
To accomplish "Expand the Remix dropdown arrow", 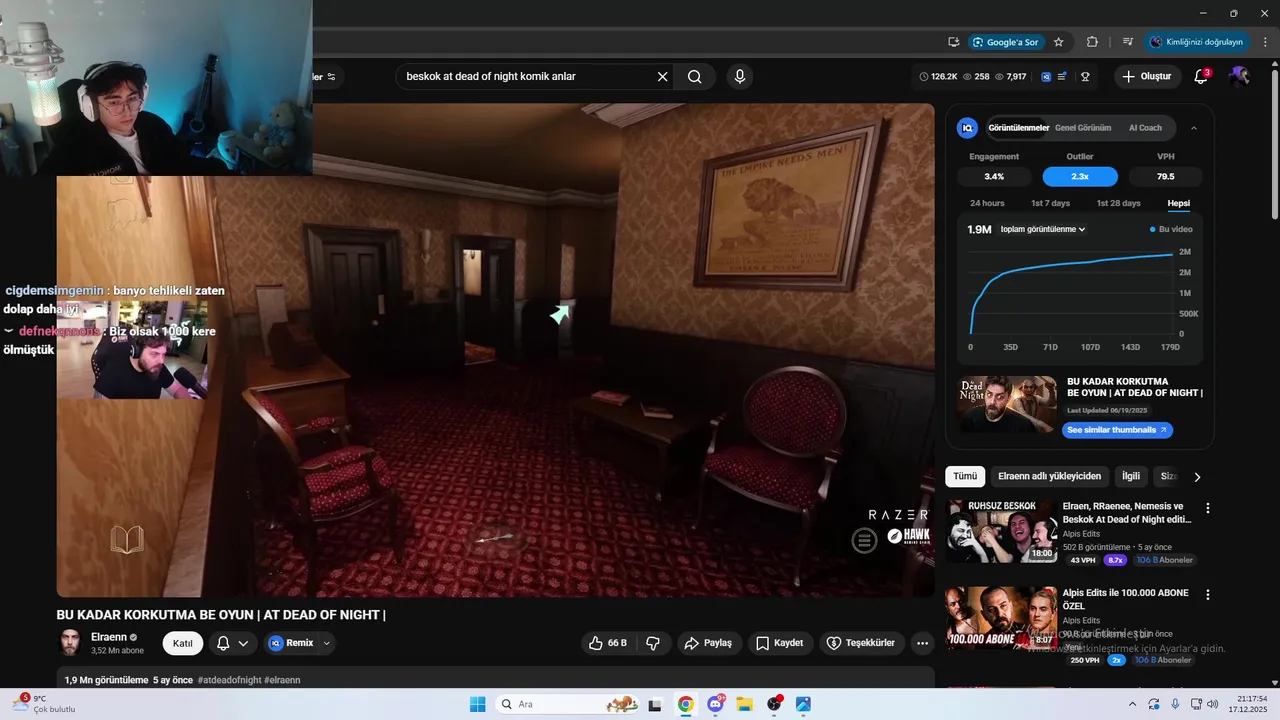I will (326, 643).
